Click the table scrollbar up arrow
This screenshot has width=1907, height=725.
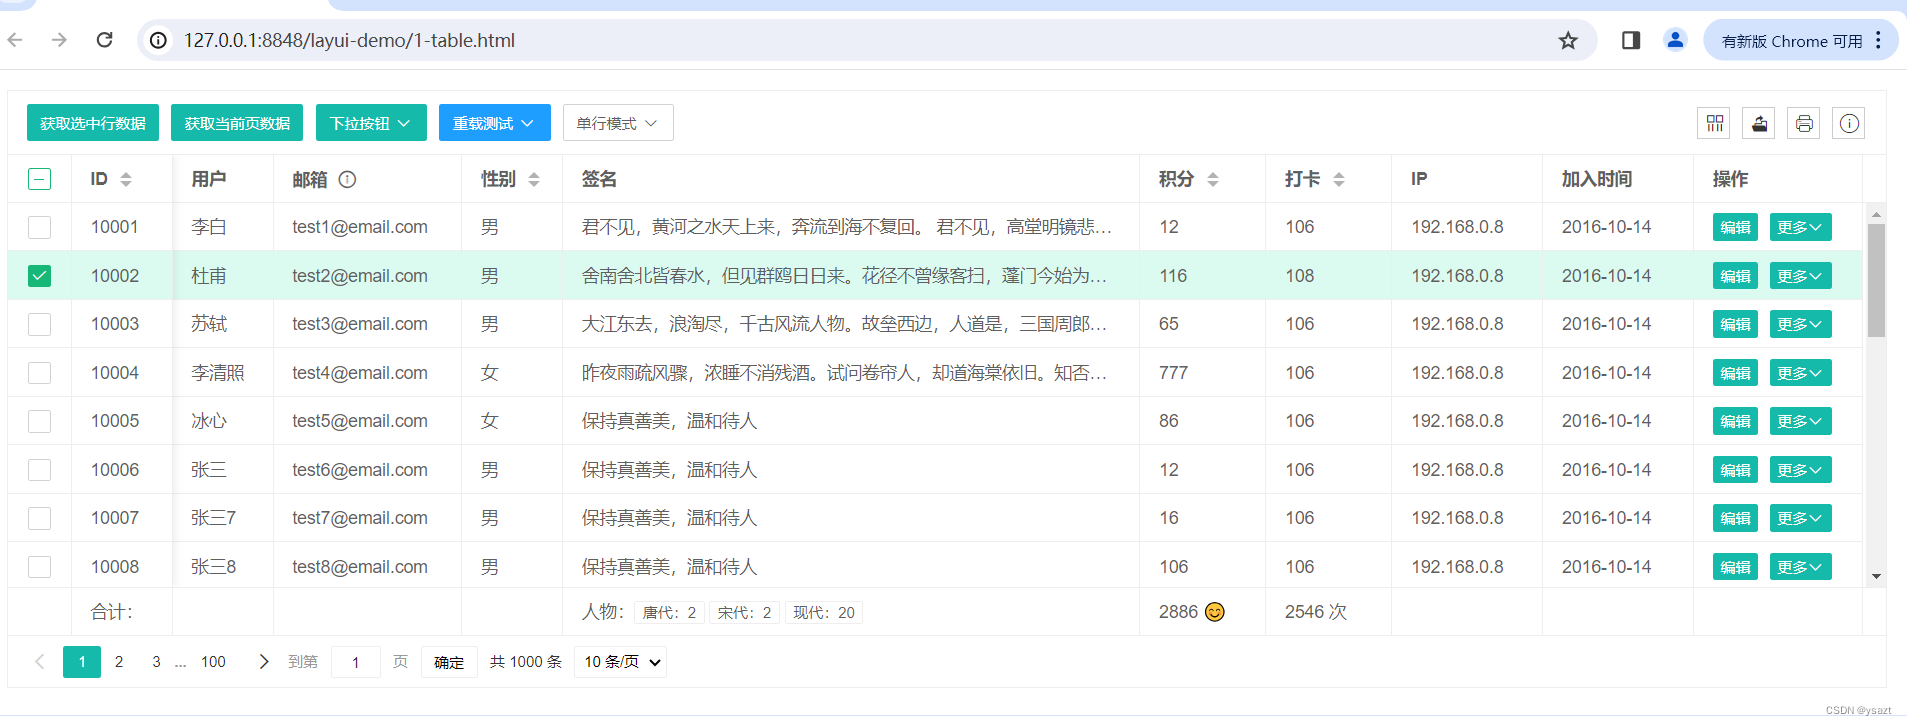click(x=1876, y=214)
